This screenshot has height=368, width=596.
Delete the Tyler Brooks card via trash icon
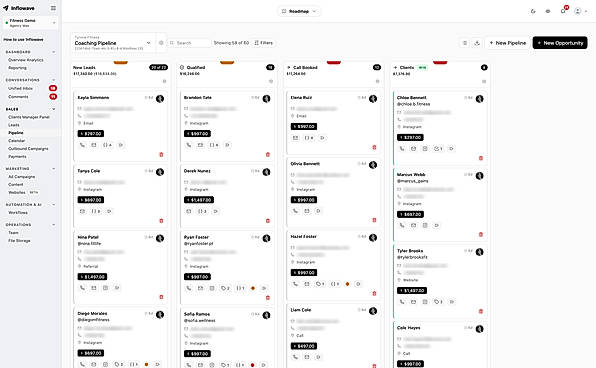481,311
